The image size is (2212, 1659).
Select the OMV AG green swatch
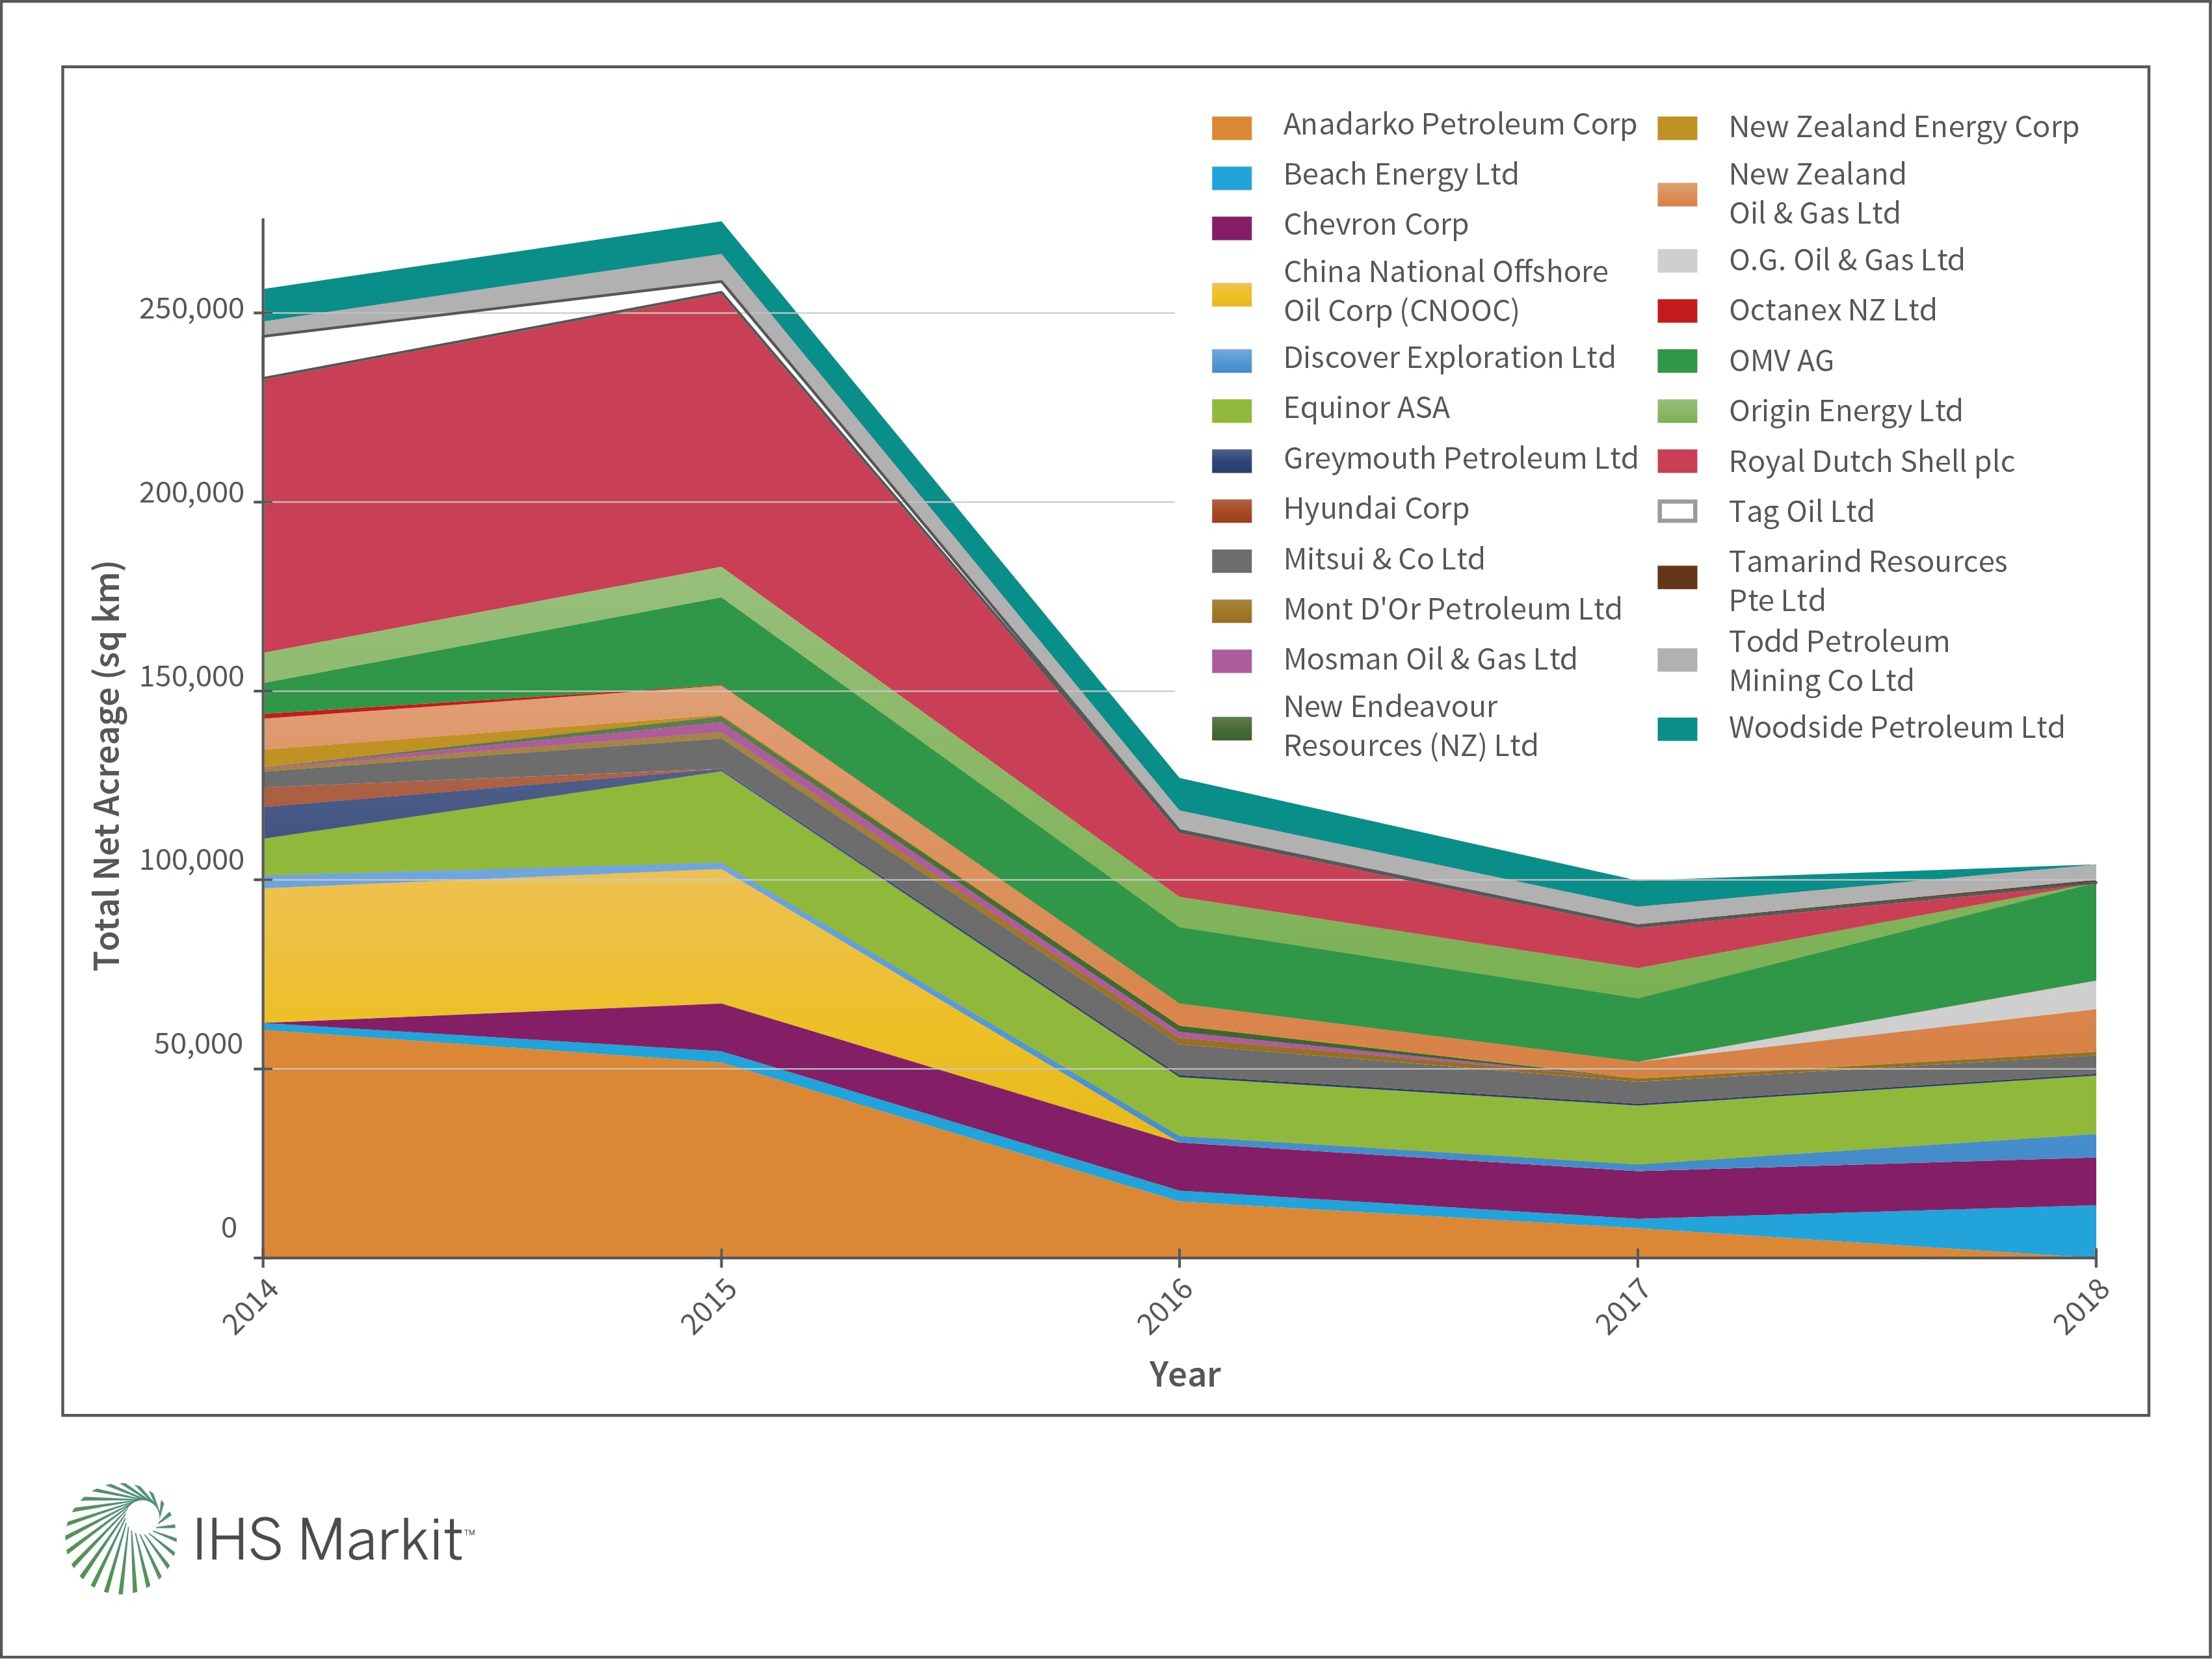pos(1677,361)
